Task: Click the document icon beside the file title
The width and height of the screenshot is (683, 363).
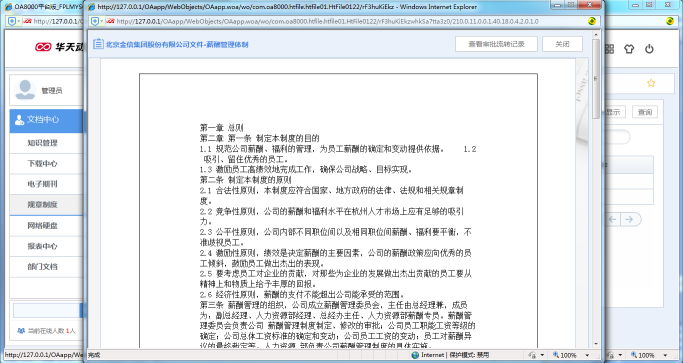Action: tap(98, 44)
